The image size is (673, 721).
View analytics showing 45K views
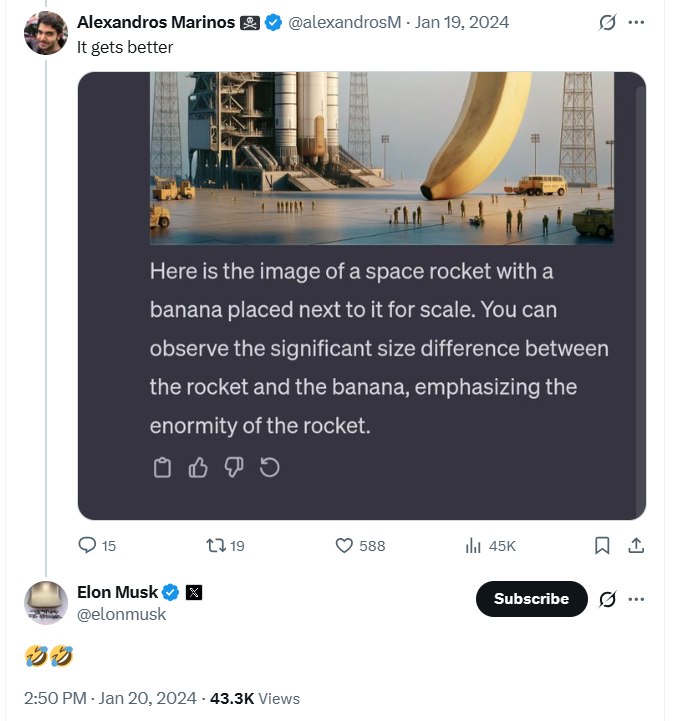pyautogui.click(x=475, y=546)
